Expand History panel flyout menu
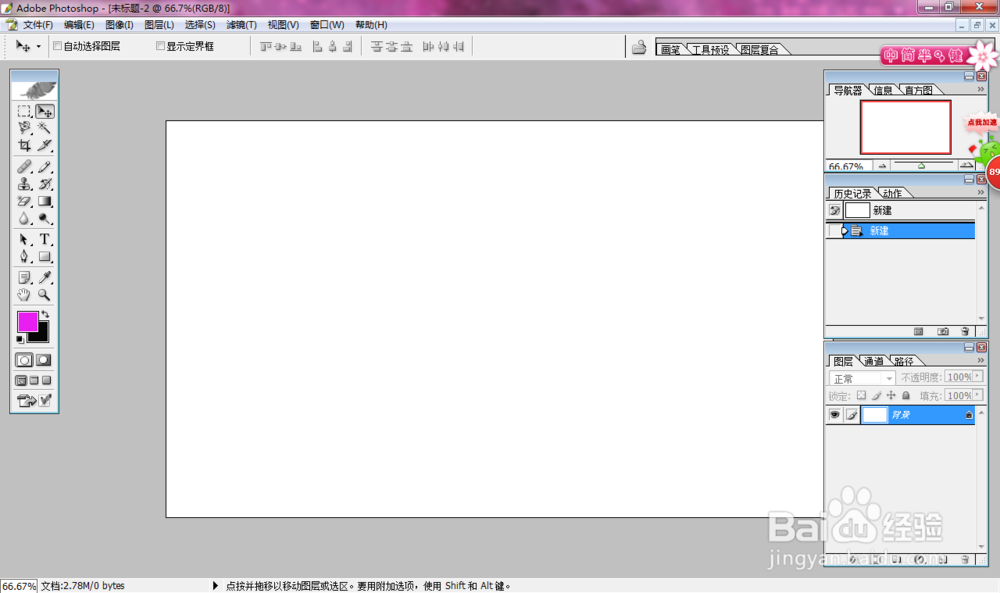Viewport: 1000px width, 593px height. [981, 192]
